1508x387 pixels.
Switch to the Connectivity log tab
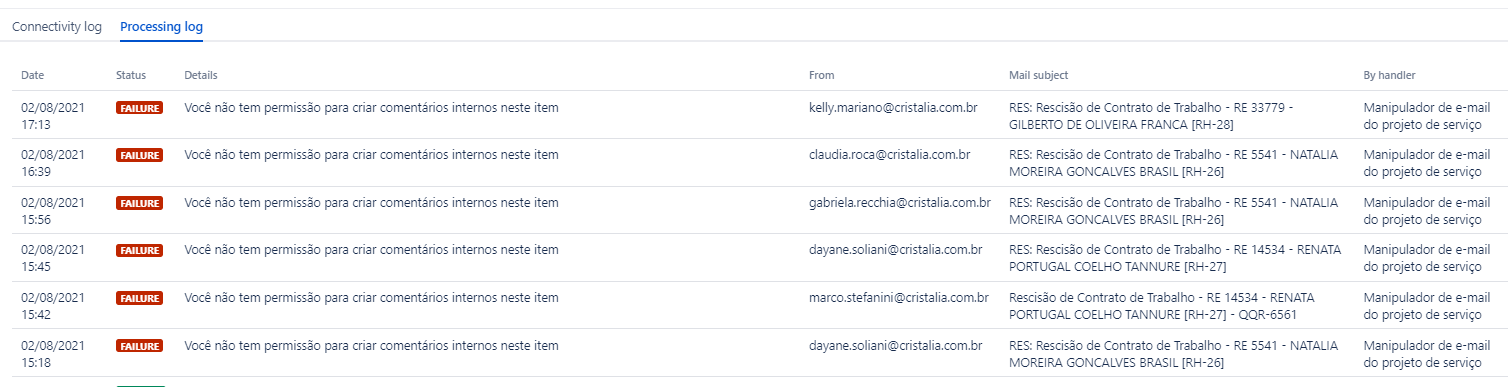pos(57,27)
